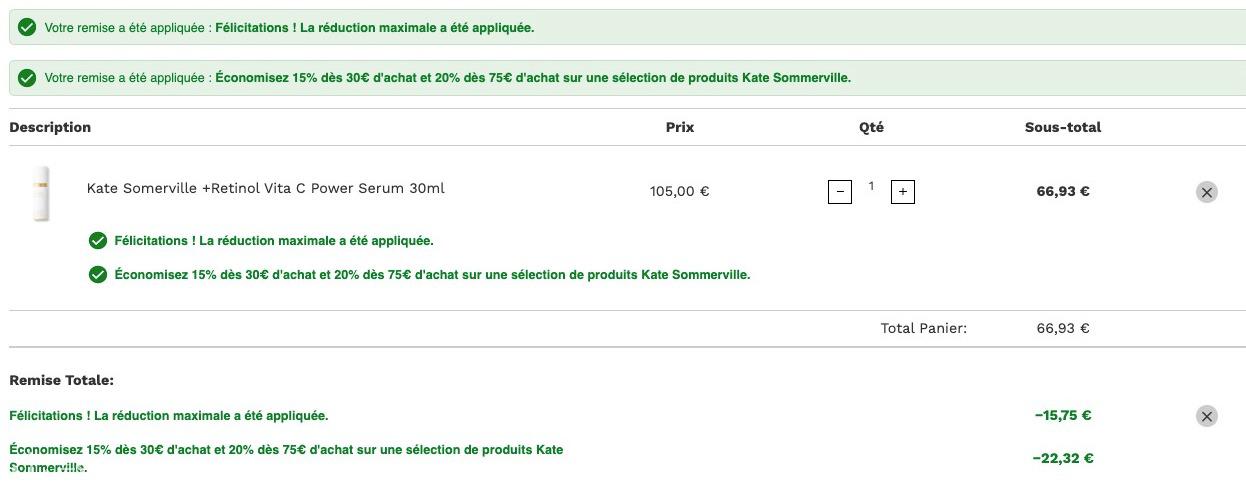Increase quantity with the plus button
The height and width of the screenshot is (492, 1246).
click(902, 191)
